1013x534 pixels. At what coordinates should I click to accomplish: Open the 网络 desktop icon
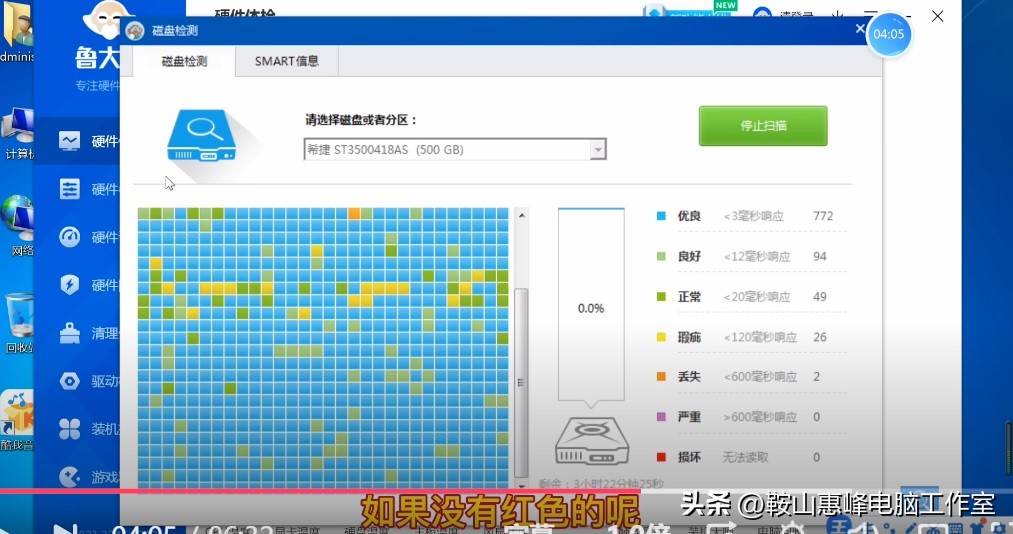coord(17,226)
